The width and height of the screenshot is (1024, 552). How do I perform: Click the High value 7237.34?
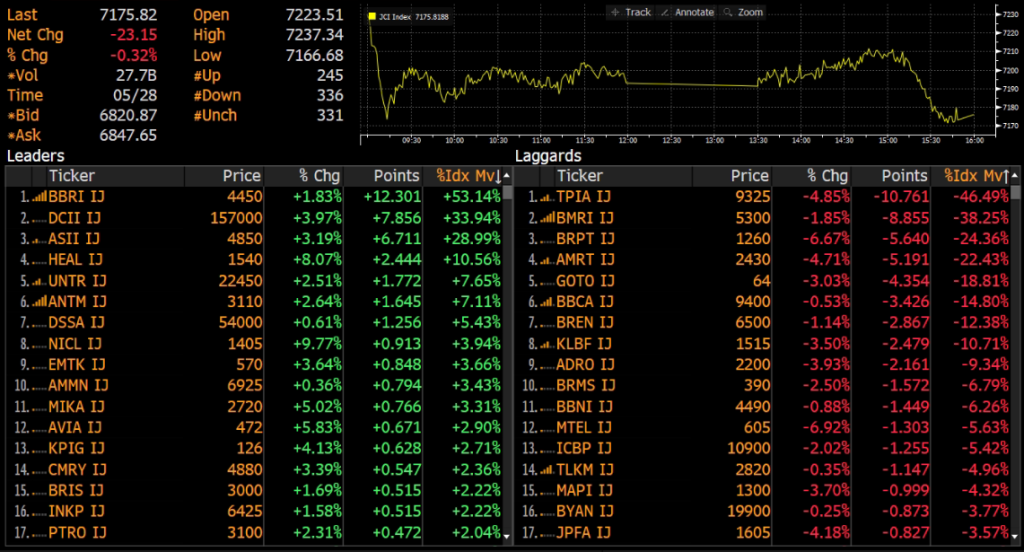pyautogui.click(x=314, y=35)
